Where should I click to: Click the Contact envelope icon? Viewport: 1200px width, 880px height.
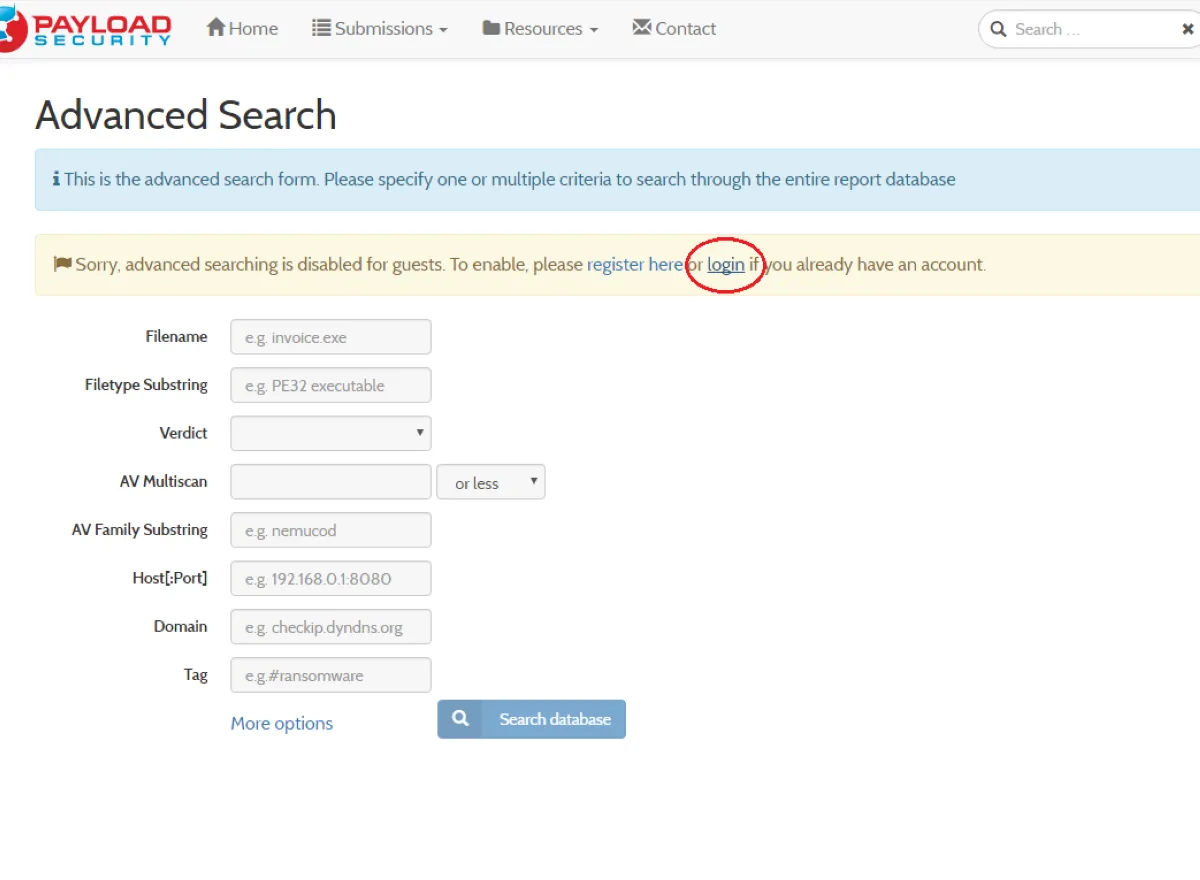pos(642,28)
